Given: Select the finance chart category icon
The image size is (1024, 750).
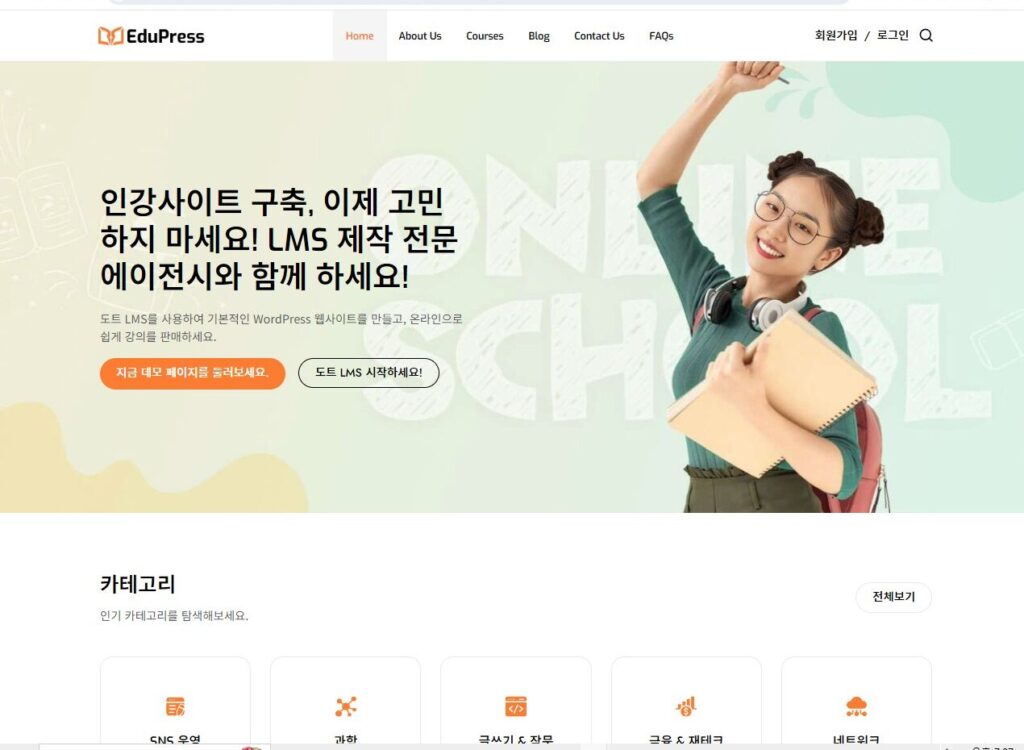Looking at the screenshot, I should point(686,706).
